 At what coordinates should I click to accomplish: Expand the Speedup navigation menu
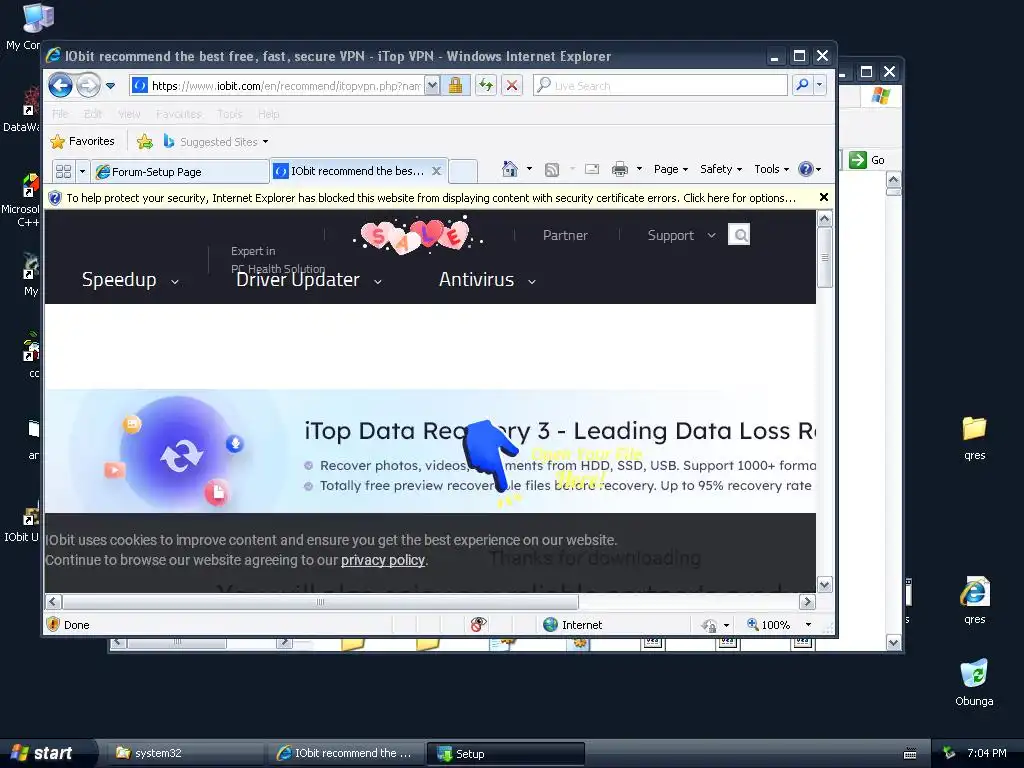(129, 280)
